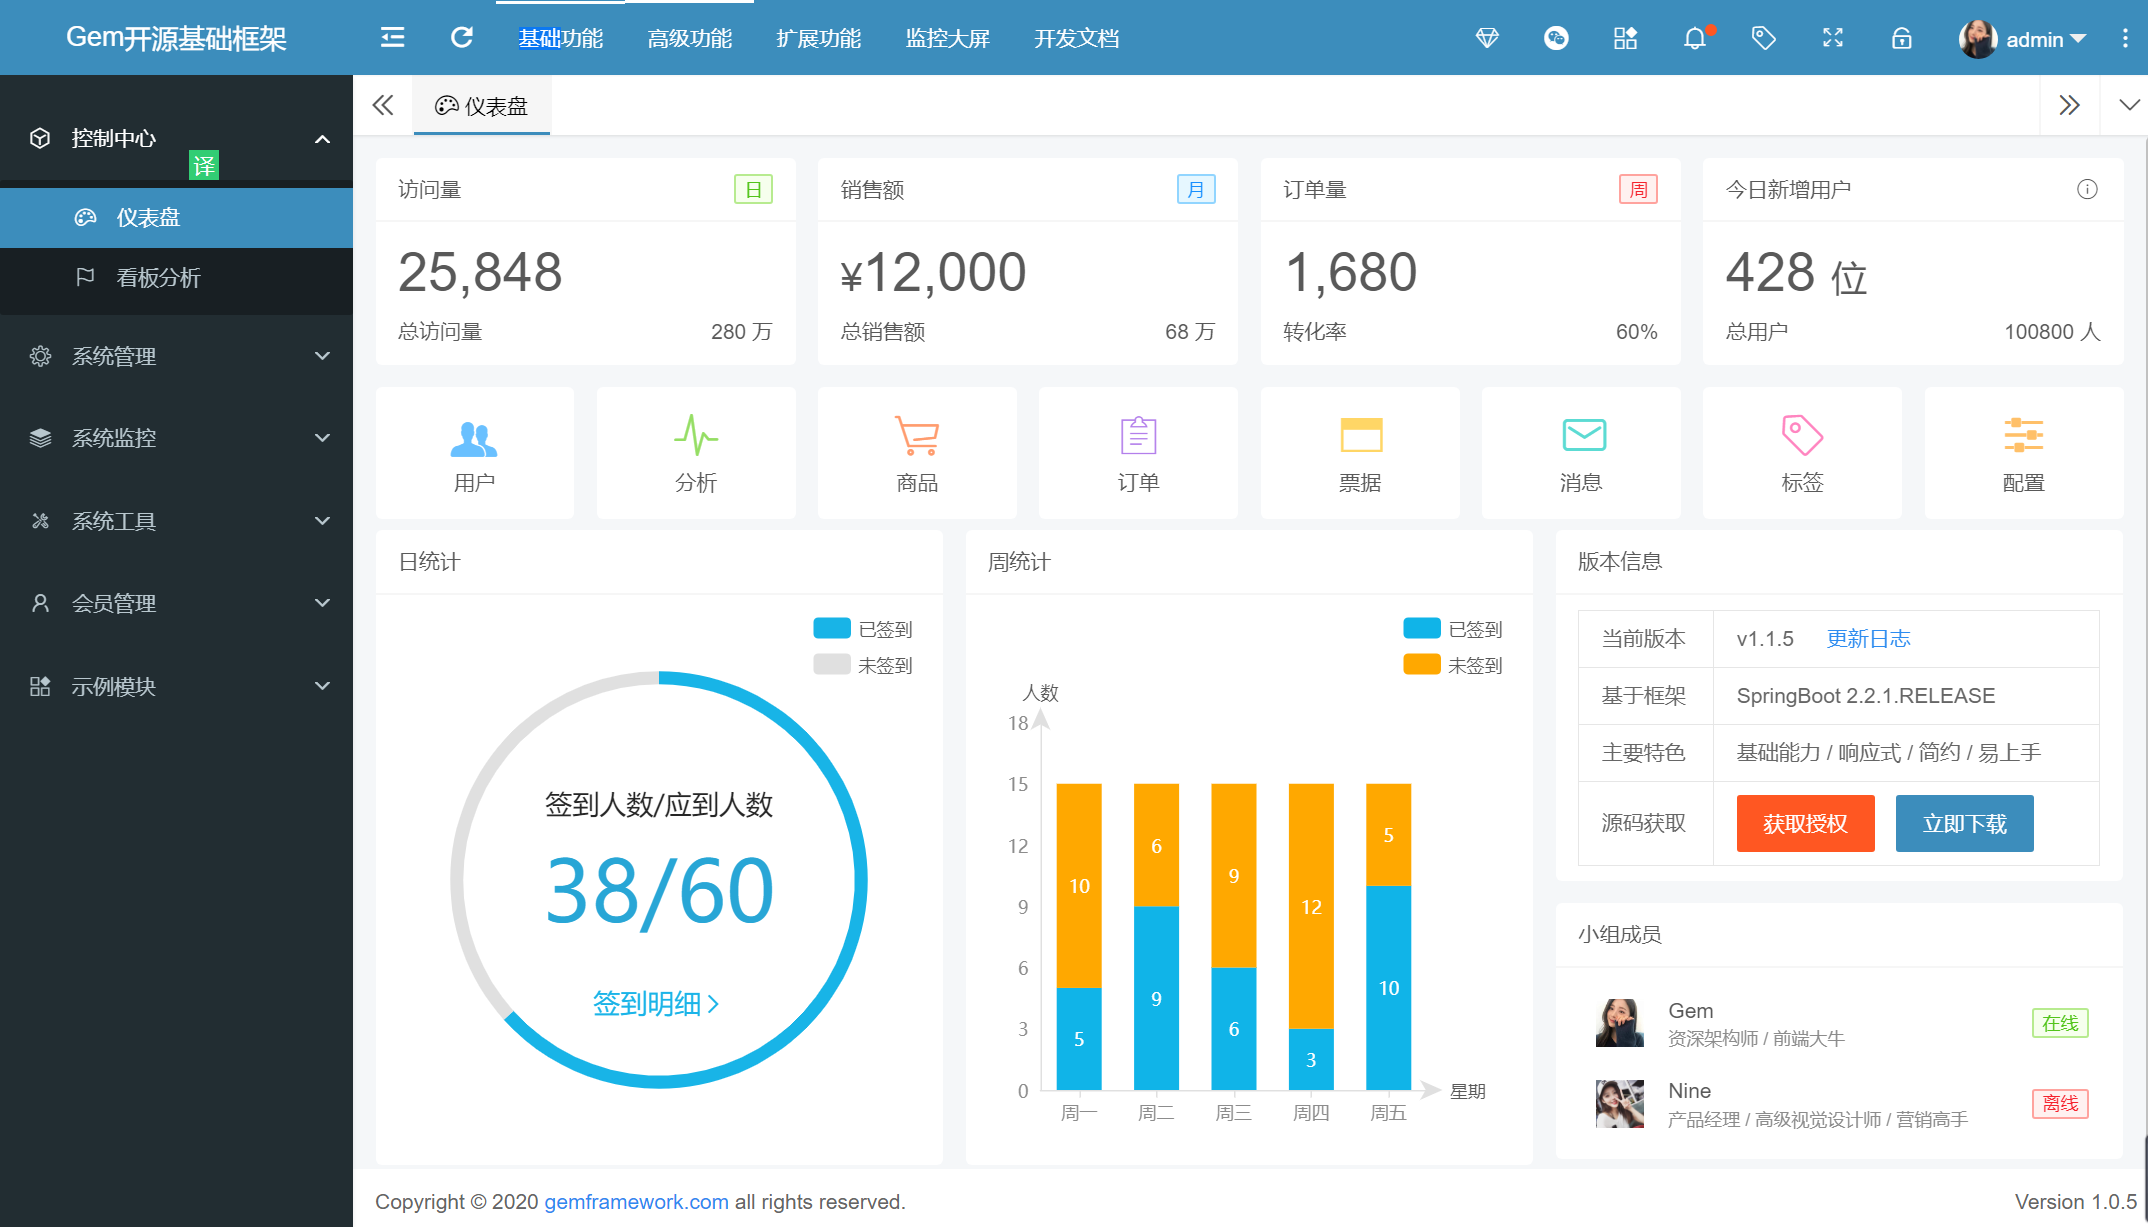Open the 商品 shopping cart shortcut
The height and width of the screenshot is (1227, 2148).
916,453
